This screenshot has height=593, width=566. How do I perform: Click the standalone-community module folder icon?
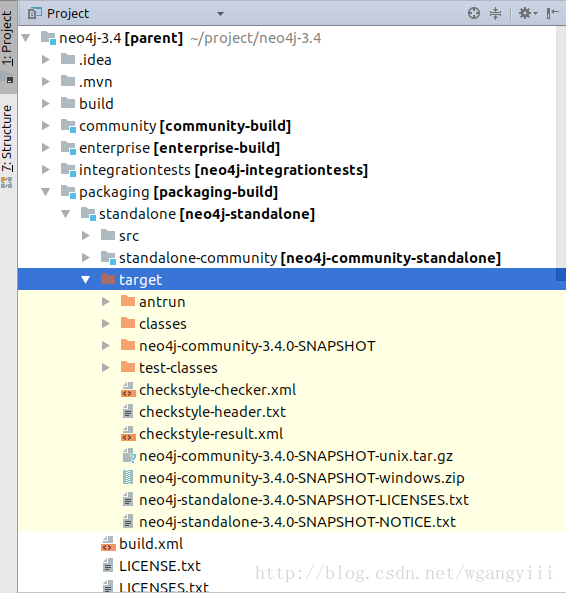[x=108, y=258]
